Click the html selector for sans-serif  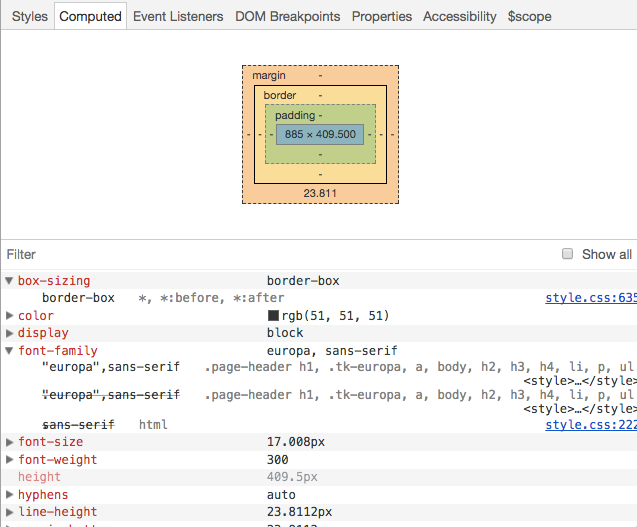[x=153, y=425]
